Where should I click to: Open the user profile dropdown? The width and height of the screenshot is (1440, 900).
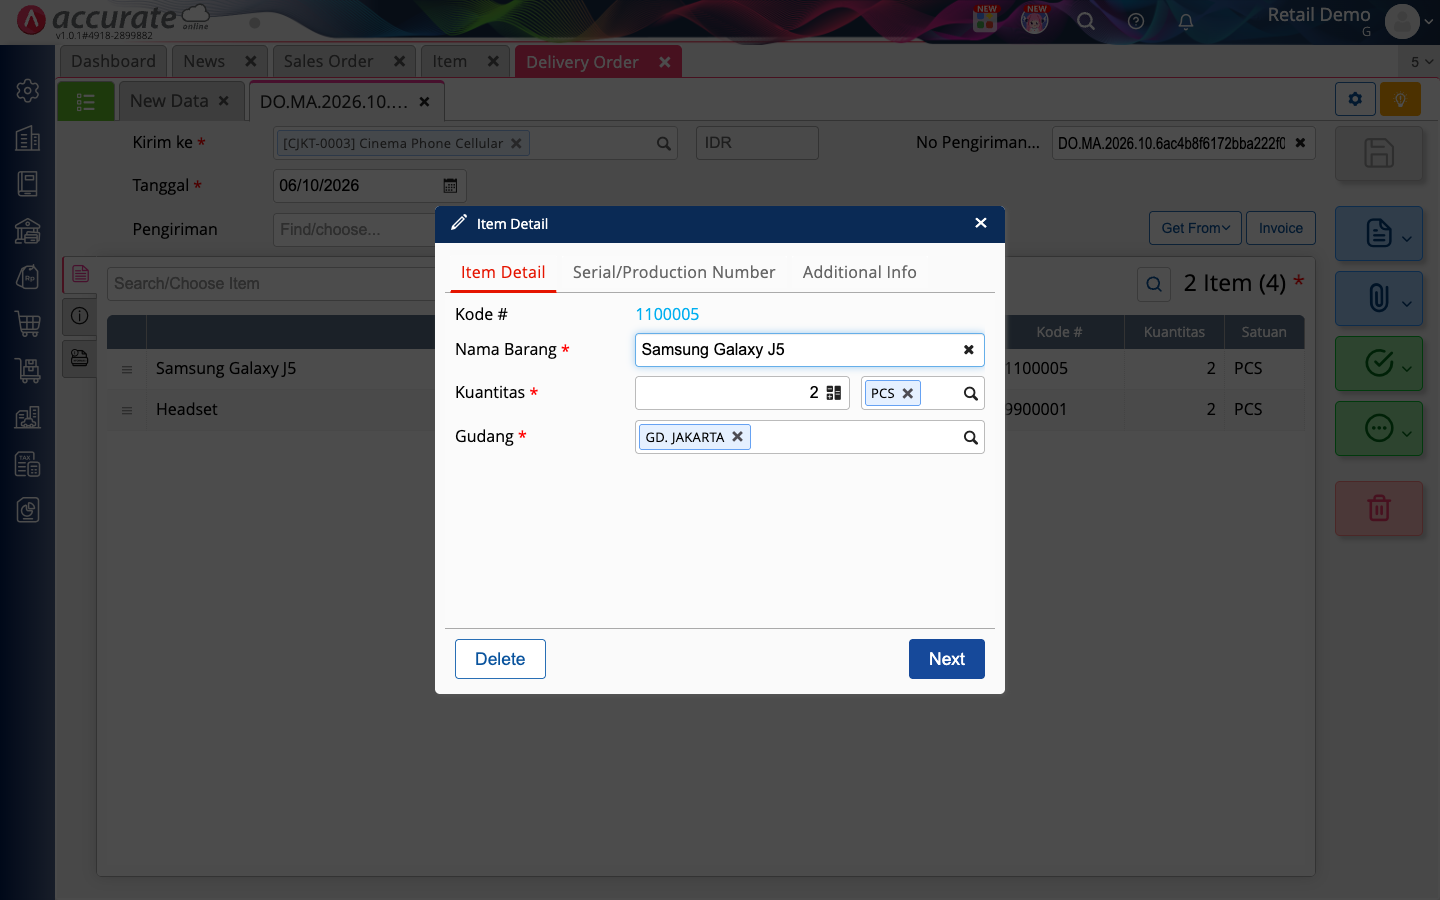[x=1408, y=21]
